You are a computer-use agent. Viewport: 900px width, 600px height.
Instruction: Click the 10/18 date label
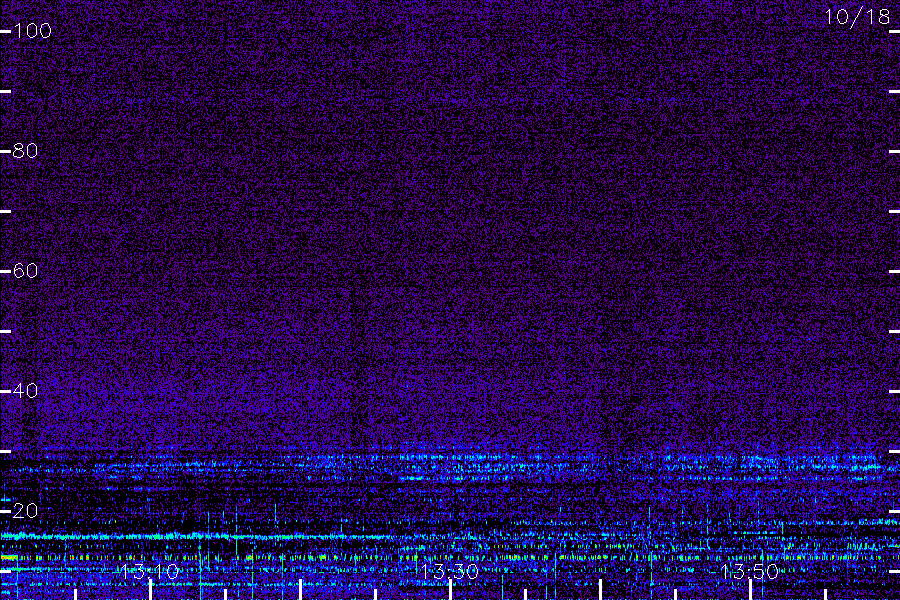pos(858,17)
